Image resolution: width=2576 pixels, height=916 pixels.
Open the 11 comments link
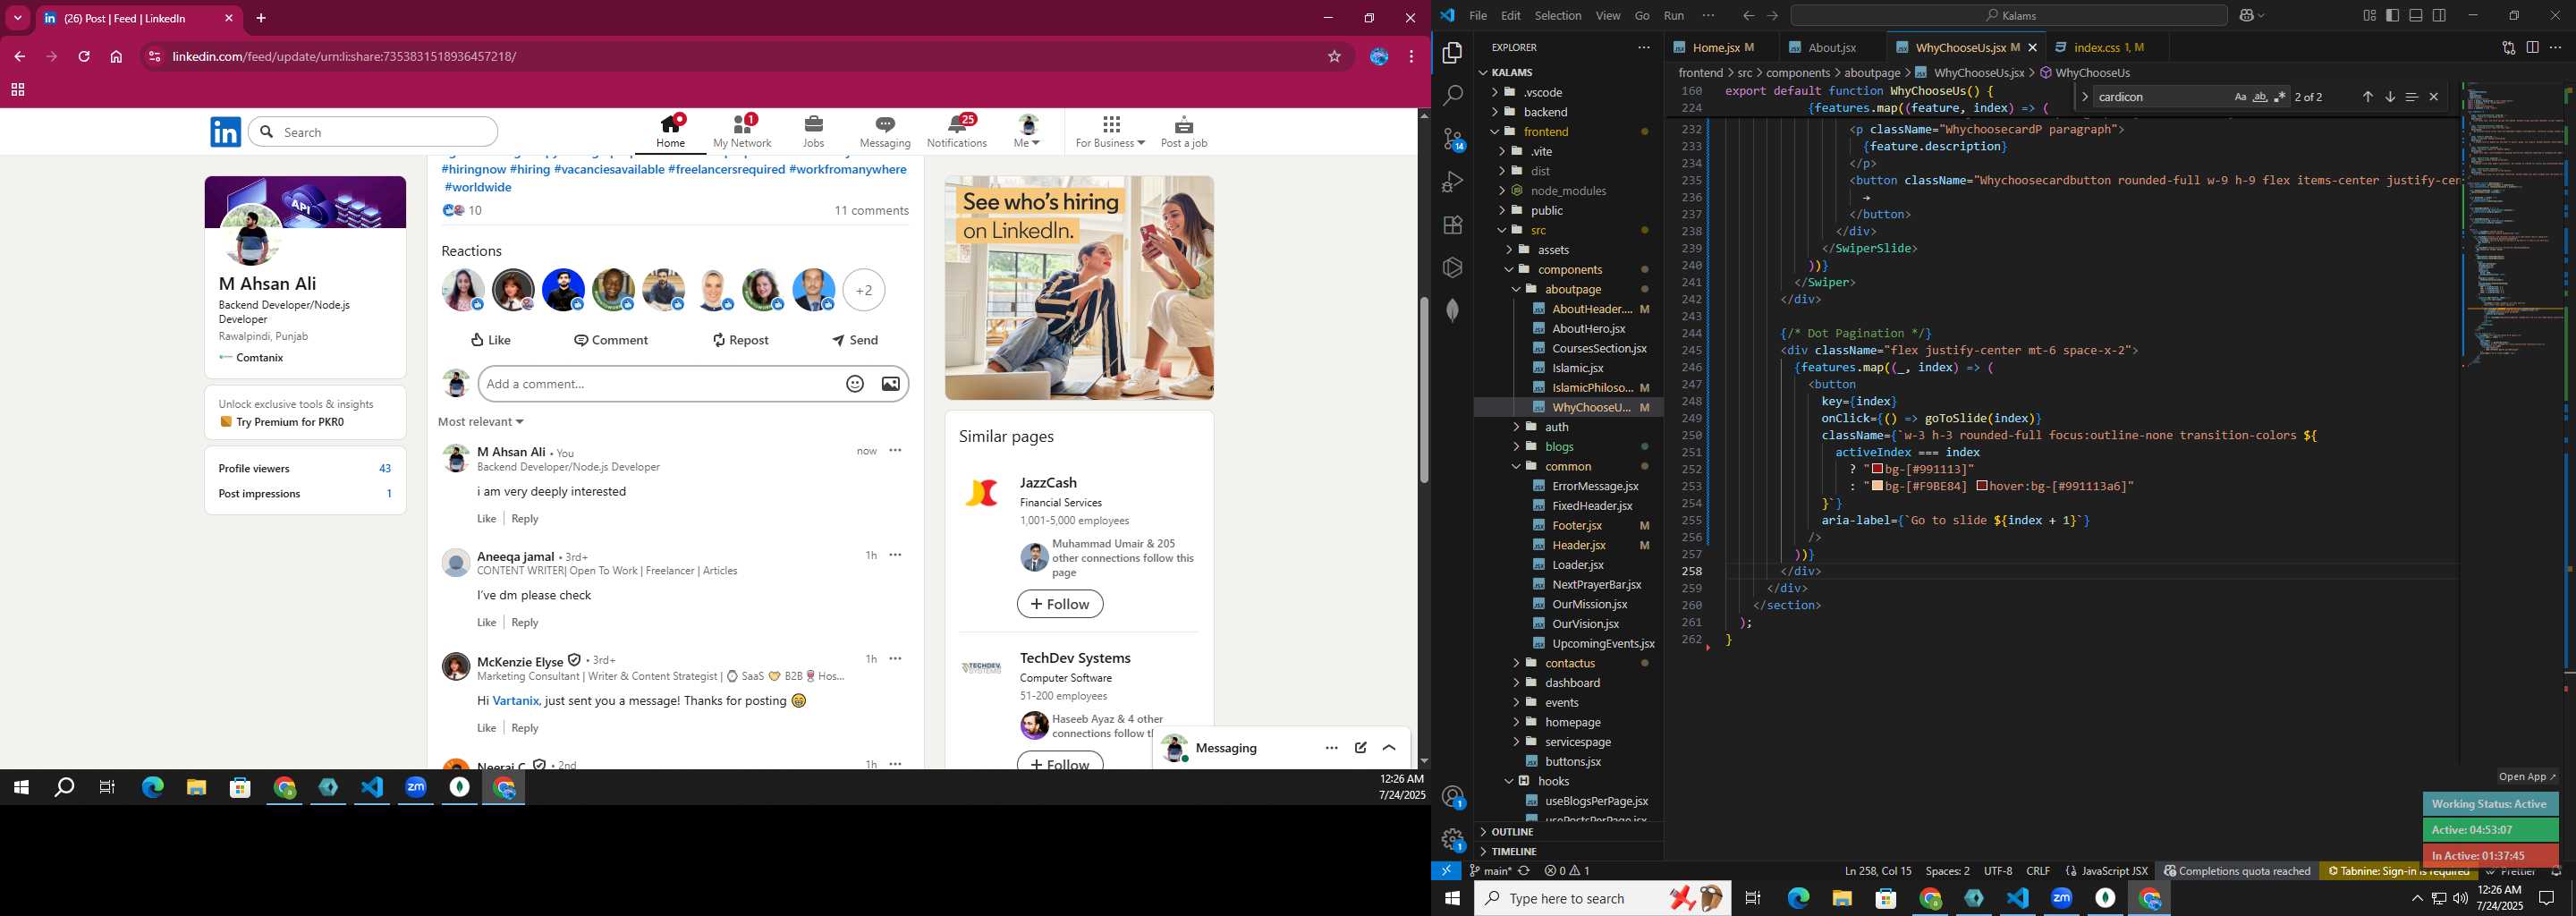[871, 210]
